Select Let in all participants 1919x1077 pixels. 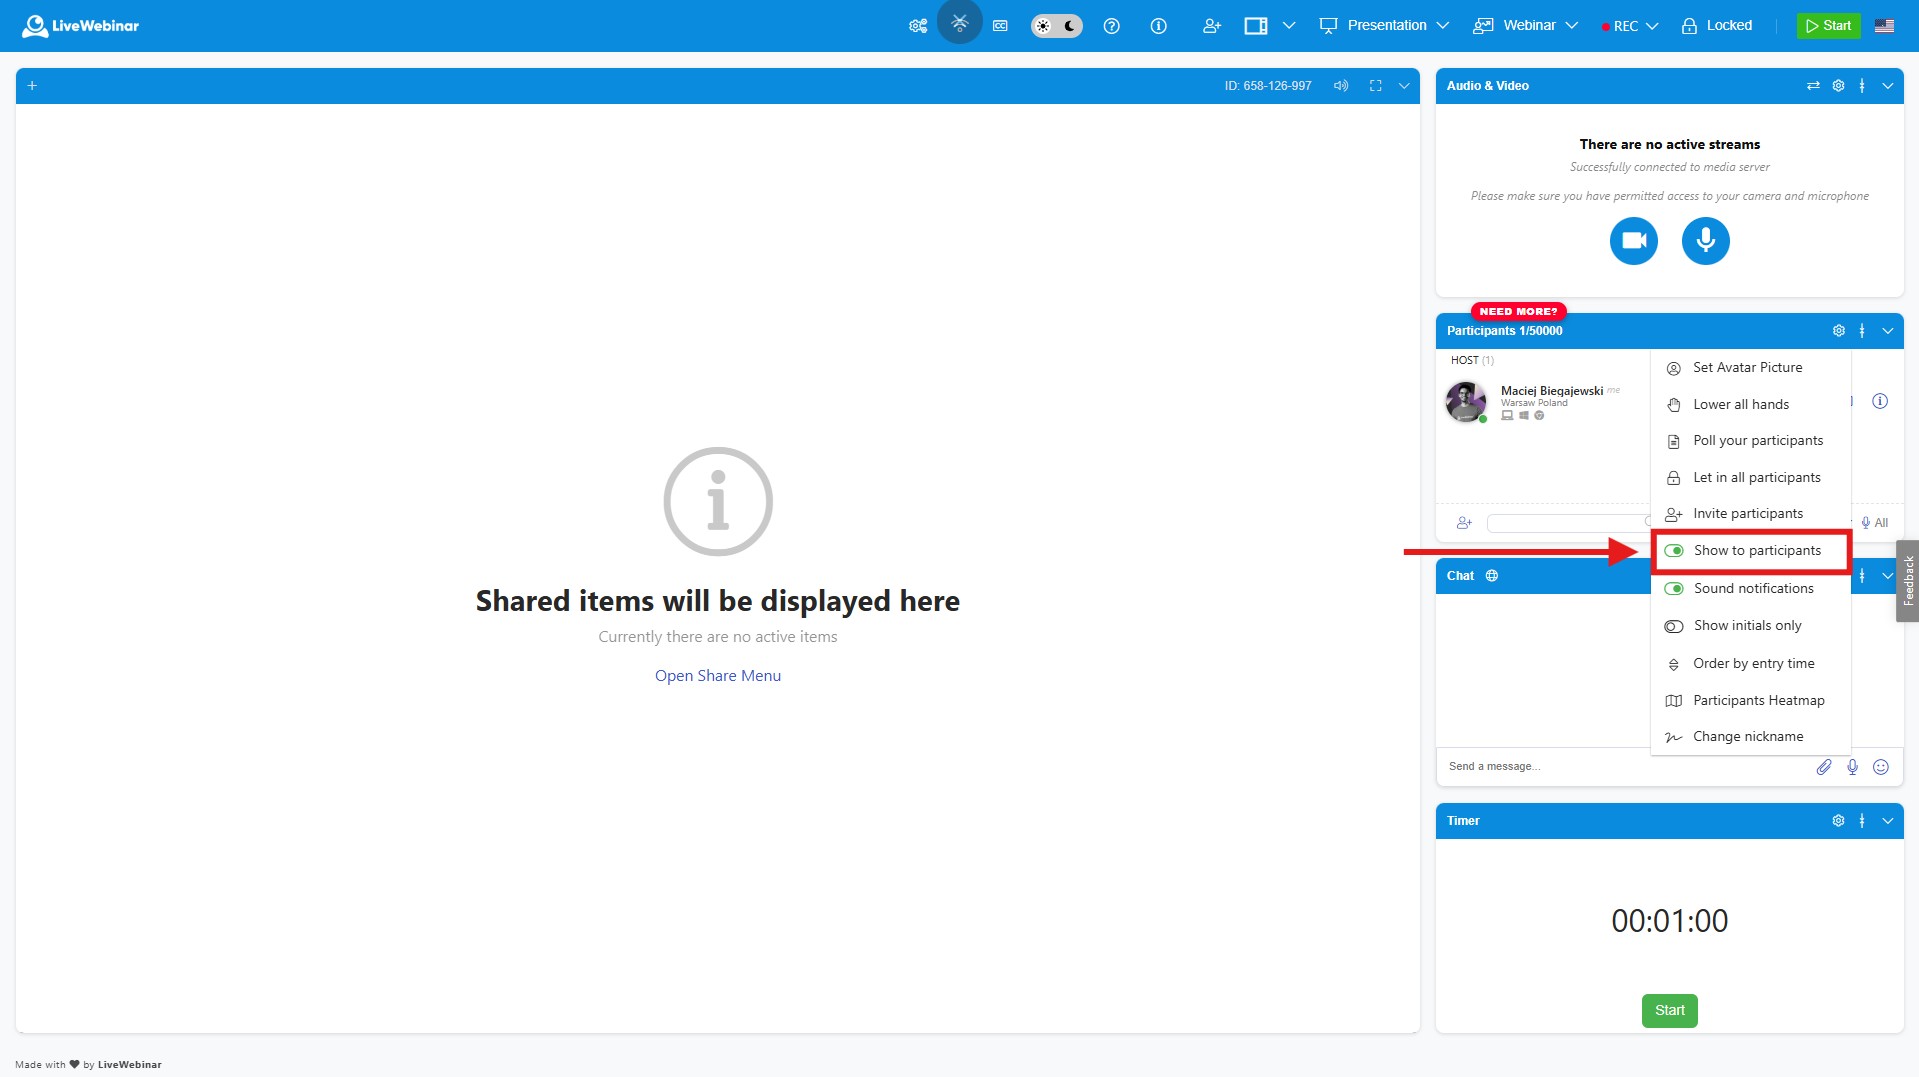(x=1750, y=478)
